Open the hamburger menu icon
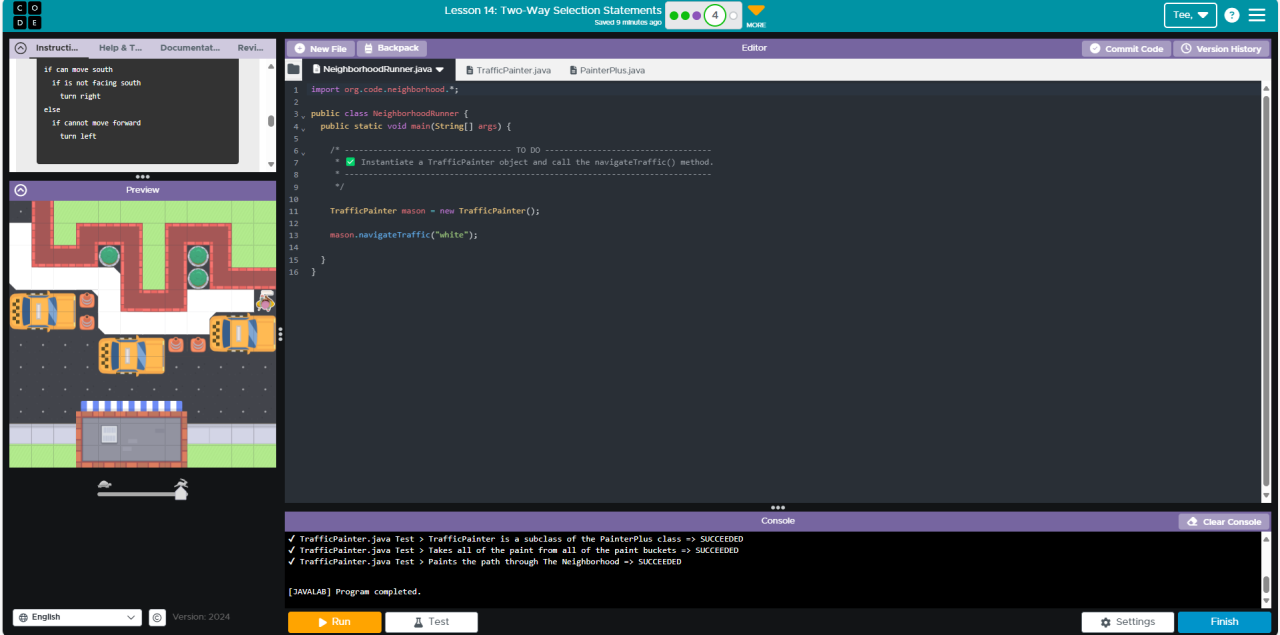Image resolution: width=1280 pixels, height=635 pixels. point(1256,15)
